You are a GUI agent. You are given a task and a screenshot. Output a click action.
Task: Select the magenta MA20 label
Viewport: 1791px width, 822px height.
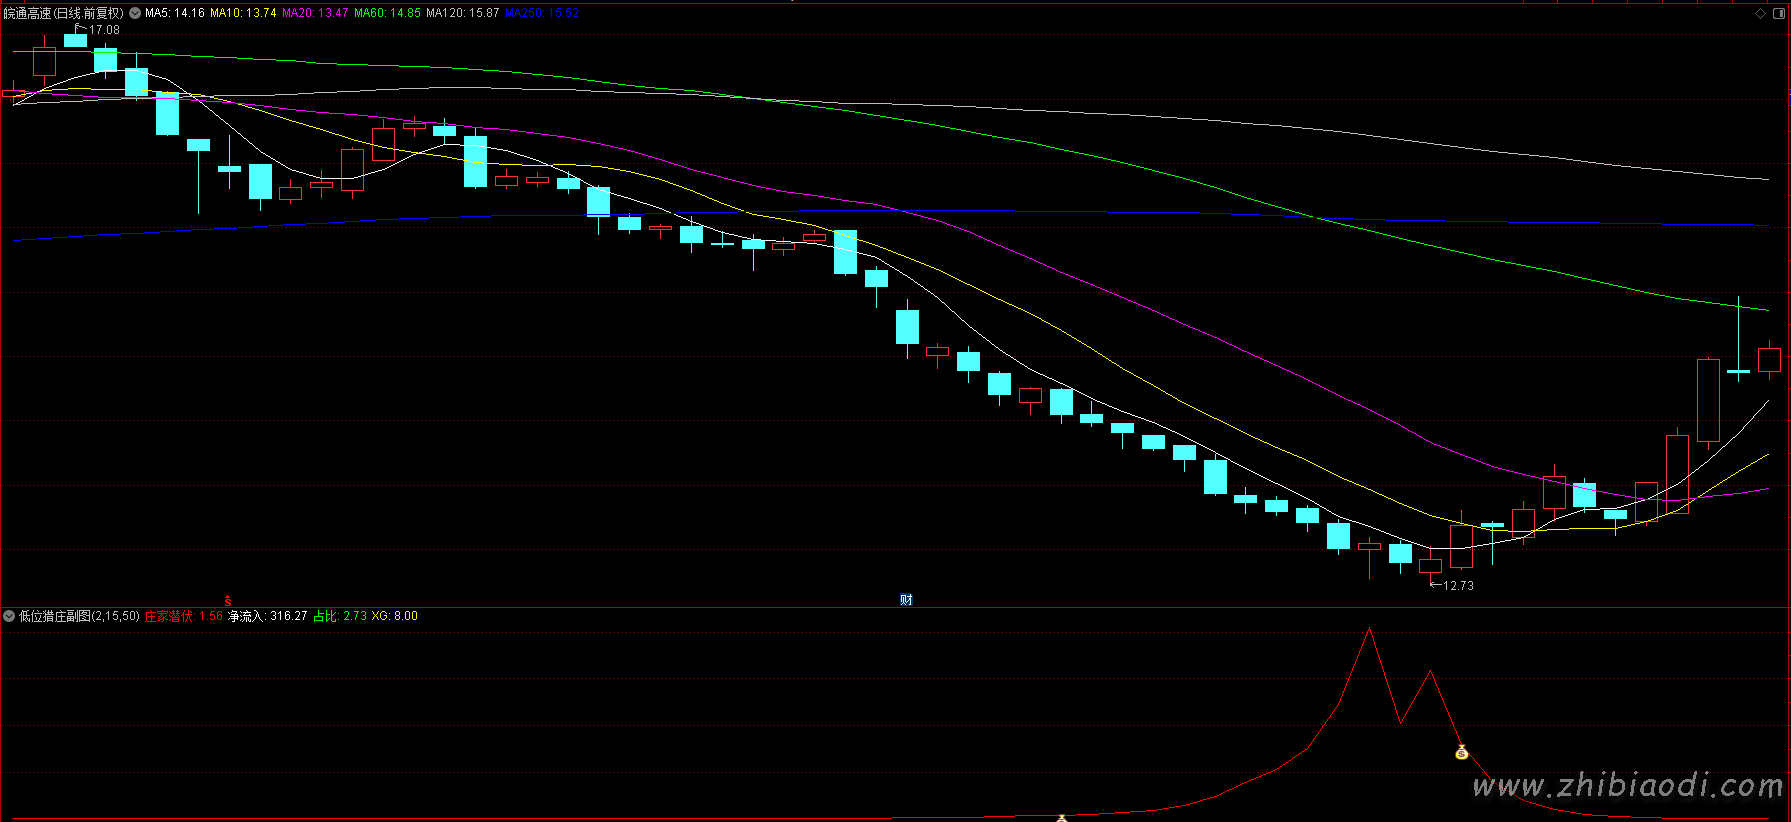tap(315, 13)
